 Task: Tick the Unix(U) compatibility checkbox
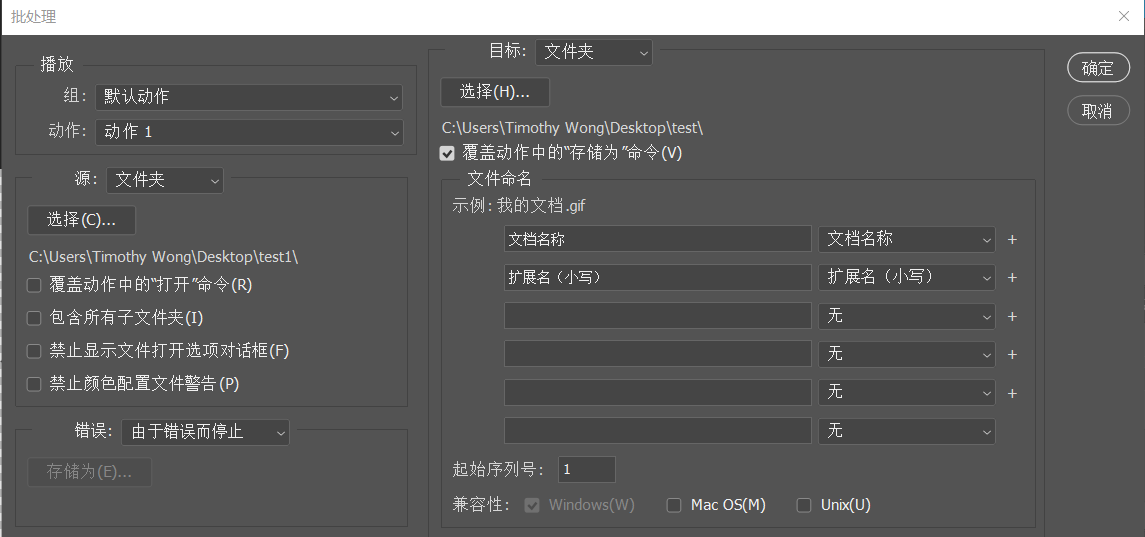[803, 506]
